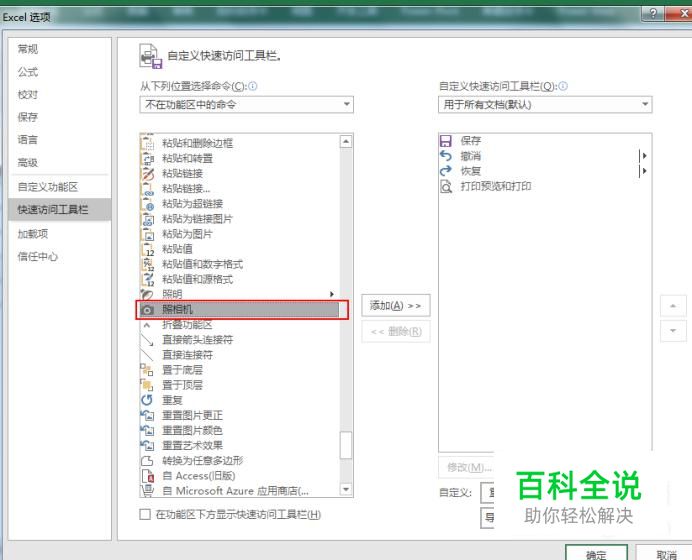Switch to 语言 options category
Viewport: 692px width, 560px height.
pos(28,140)
